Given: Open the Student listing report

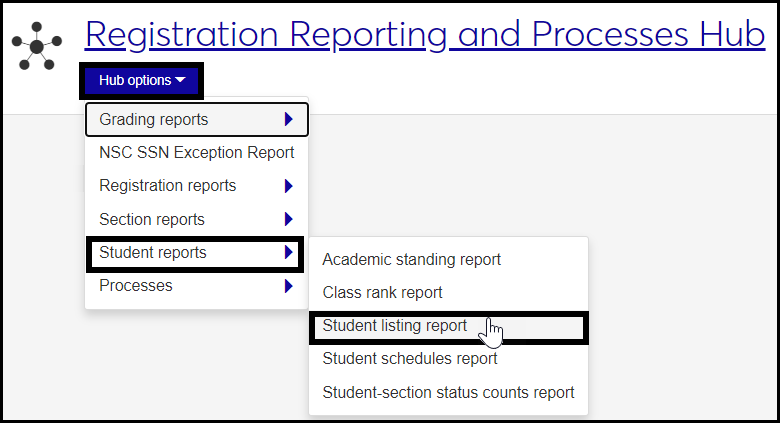Looking at the screenshot, I should (x=394, y=326).
